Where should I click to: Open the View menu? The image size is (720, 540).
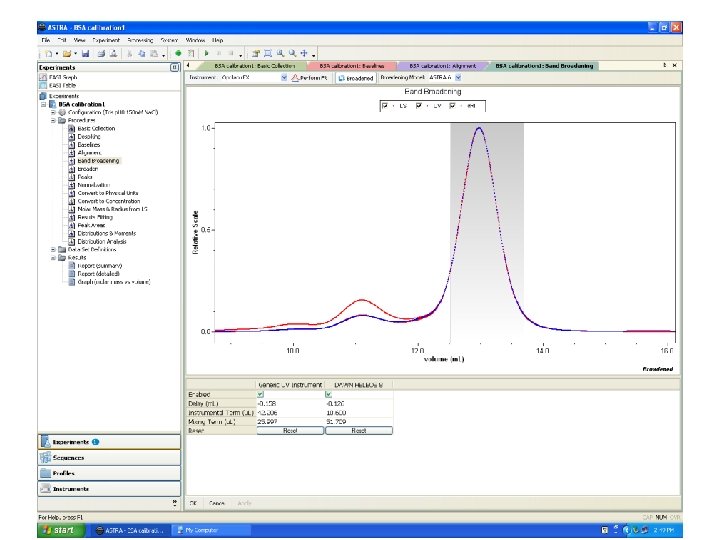point(79,40)
